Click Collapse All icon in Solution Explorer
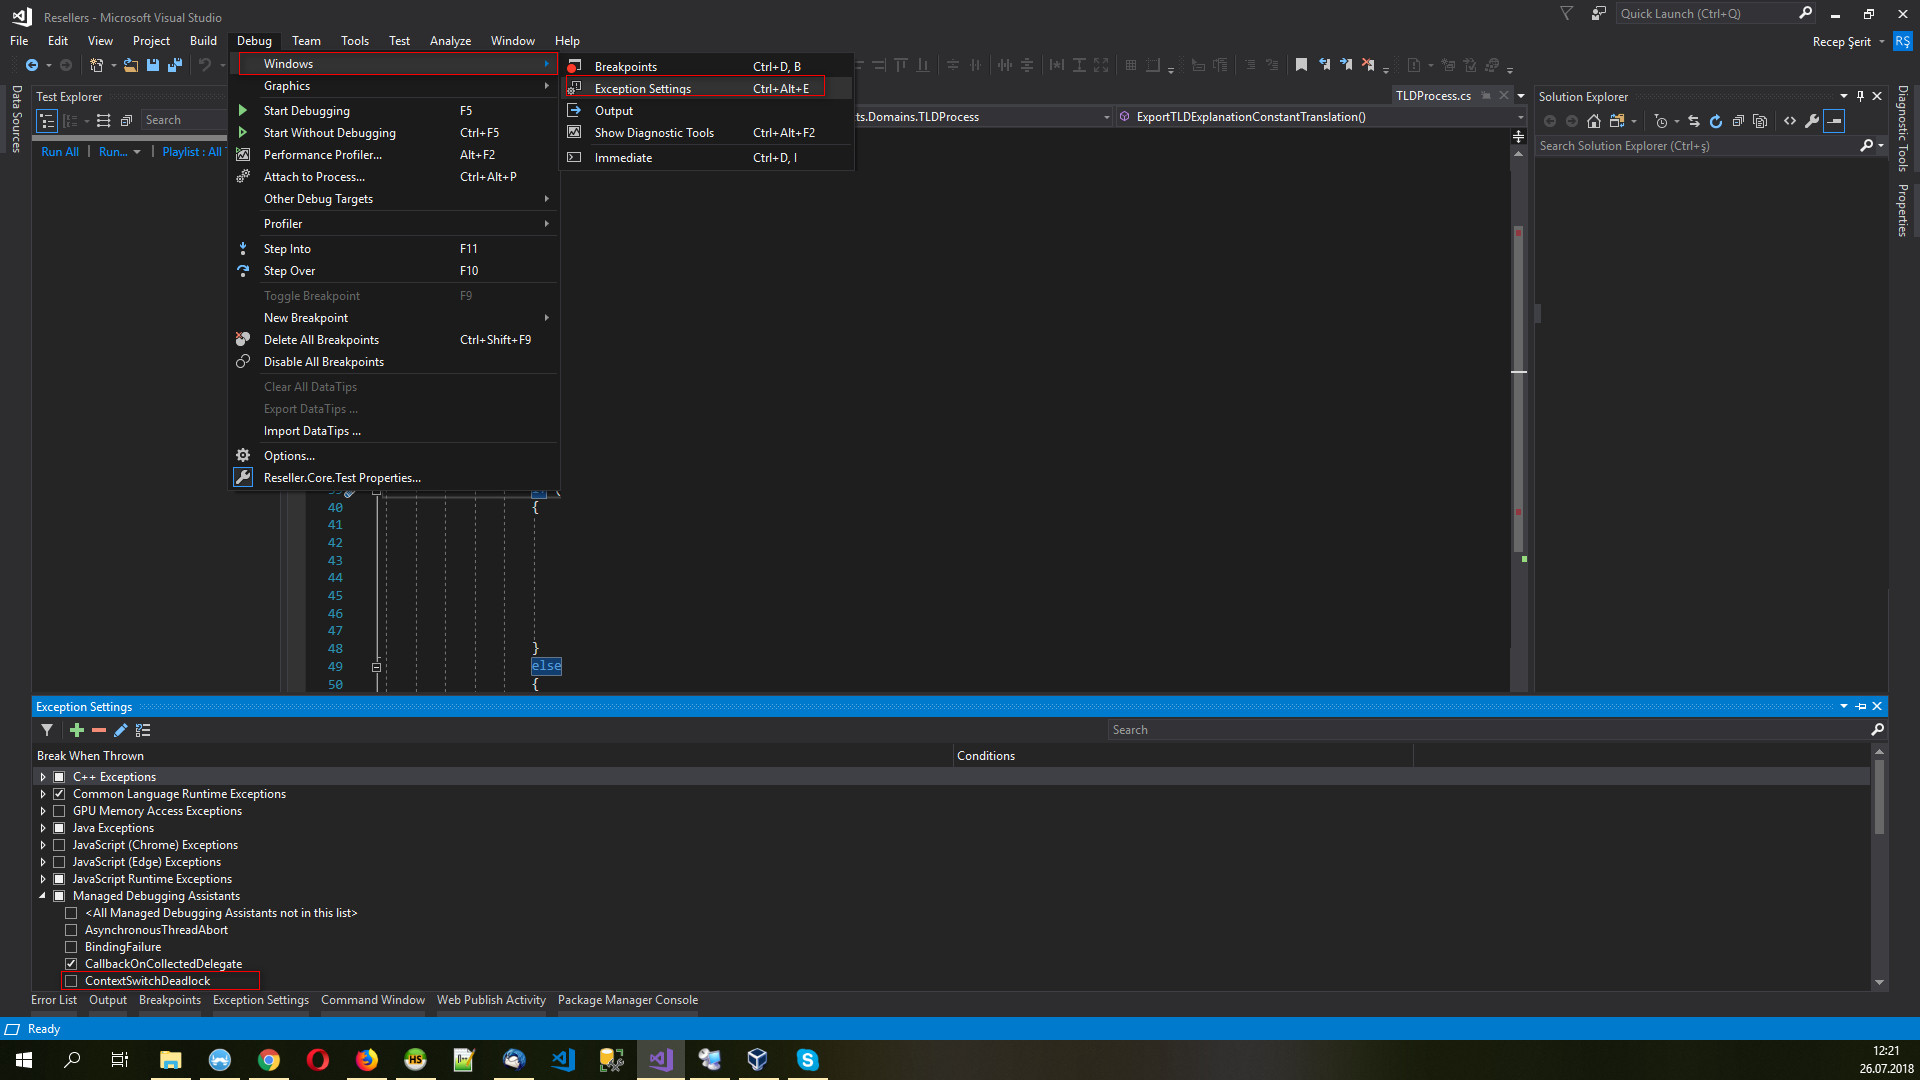The height and width of the screenshot is (1080, 1920). [1738, 122]
